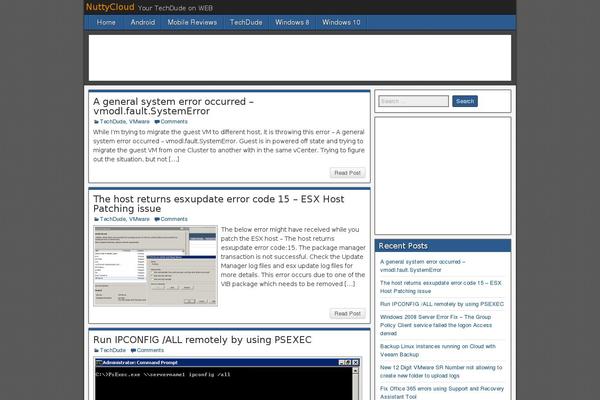Open VMware category of the vmodl.fault post
The image size is (600, 400).
pos(139,122)
